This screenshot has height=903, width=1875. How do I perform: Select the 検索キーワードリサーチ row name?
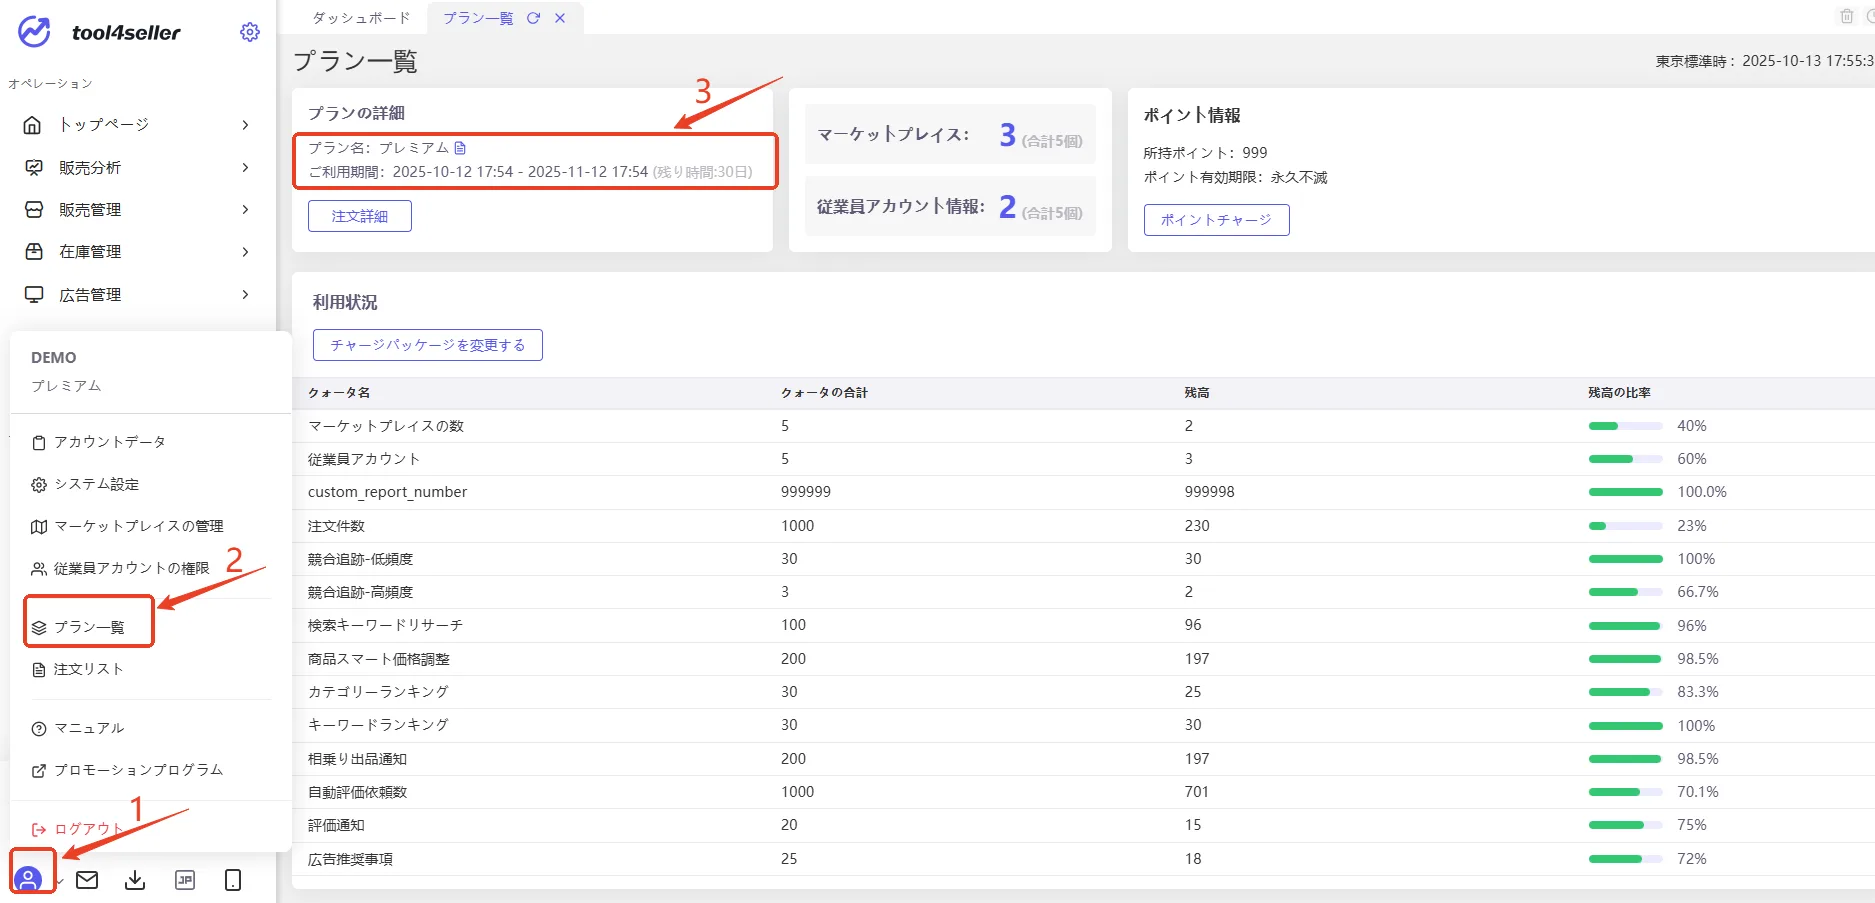[x=385, y=625]
